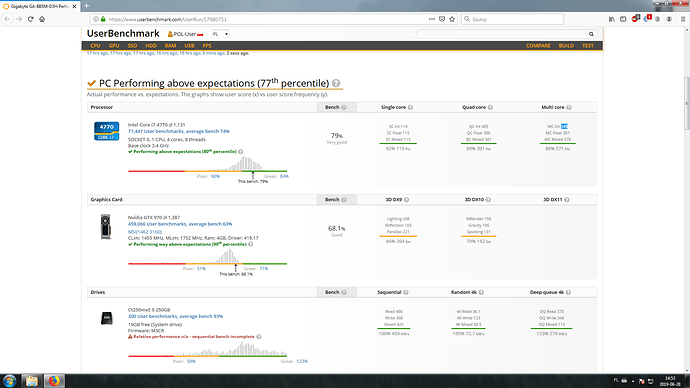Viewport: 690px width, 388px height.
Task: Open the page actions three-dot menu in address bar
Action: (x=432, y=19)
